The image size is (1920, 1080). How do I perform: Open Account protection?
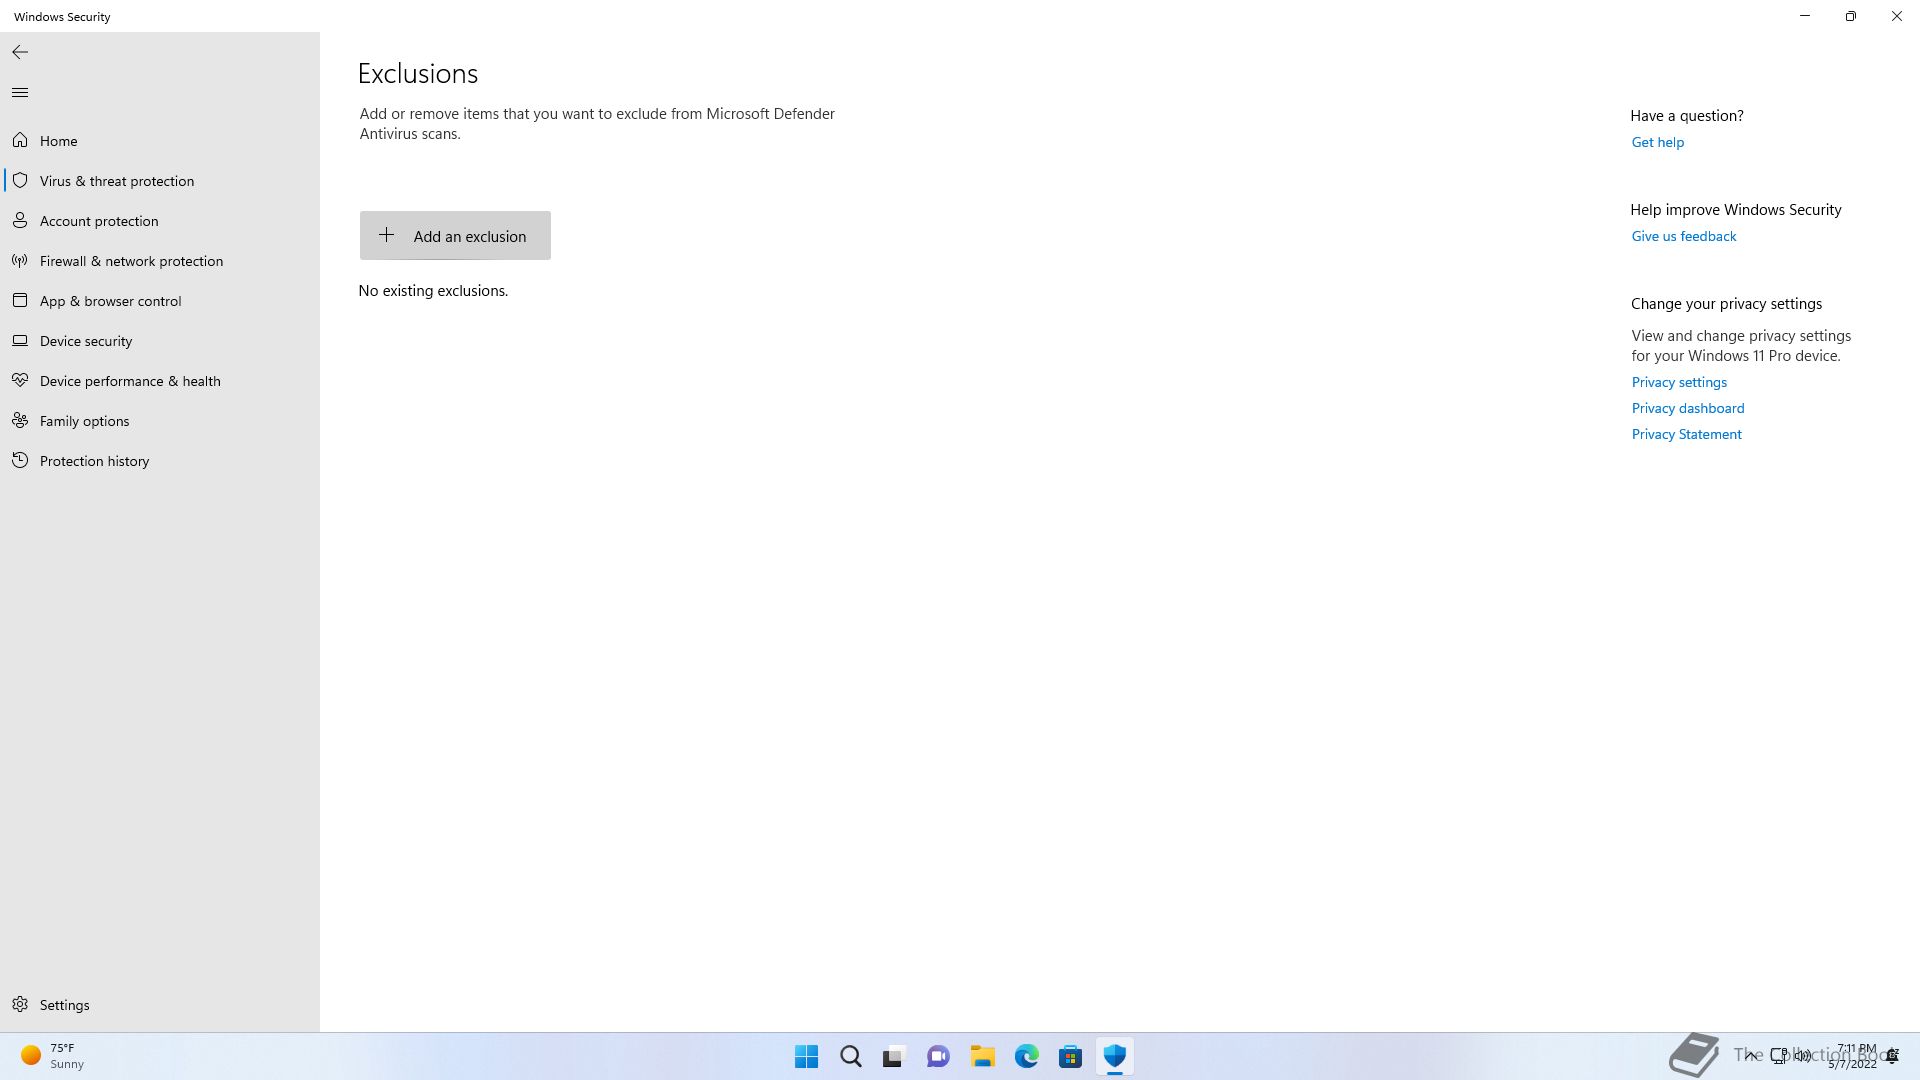click(x=160, y=221)
